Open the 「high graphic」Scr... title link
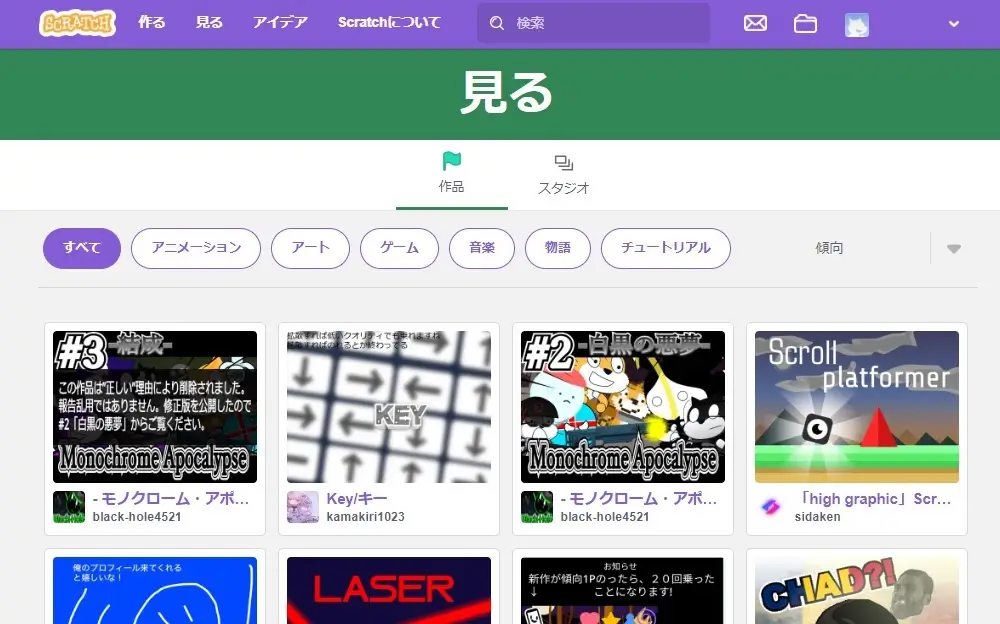 [x=875, y=499]
